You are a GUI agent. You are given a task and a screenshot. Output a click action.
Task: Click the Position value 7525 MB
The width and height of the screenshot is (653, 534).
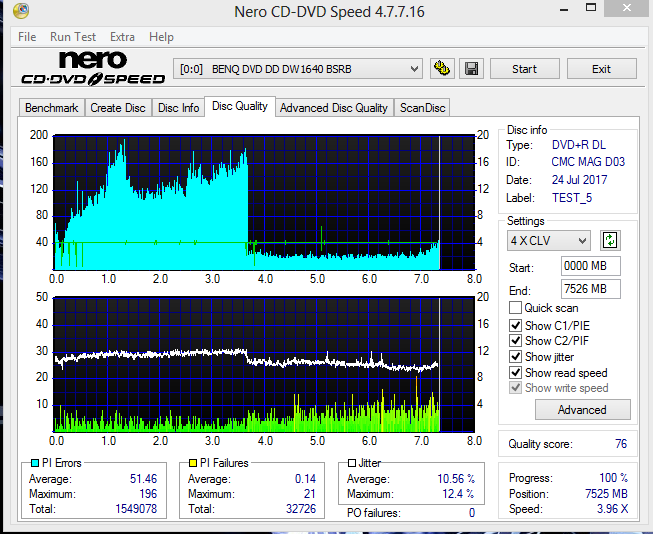point(606,494)
